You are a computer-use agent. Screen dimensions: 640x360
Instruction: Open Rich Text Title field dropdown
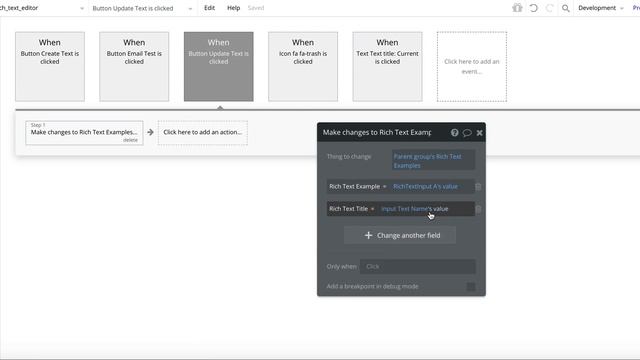[351, 209]
